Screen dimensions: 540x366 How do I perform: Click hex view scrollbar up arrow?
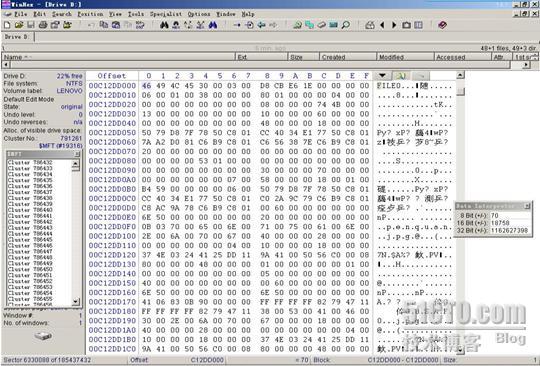click(460, 75)
